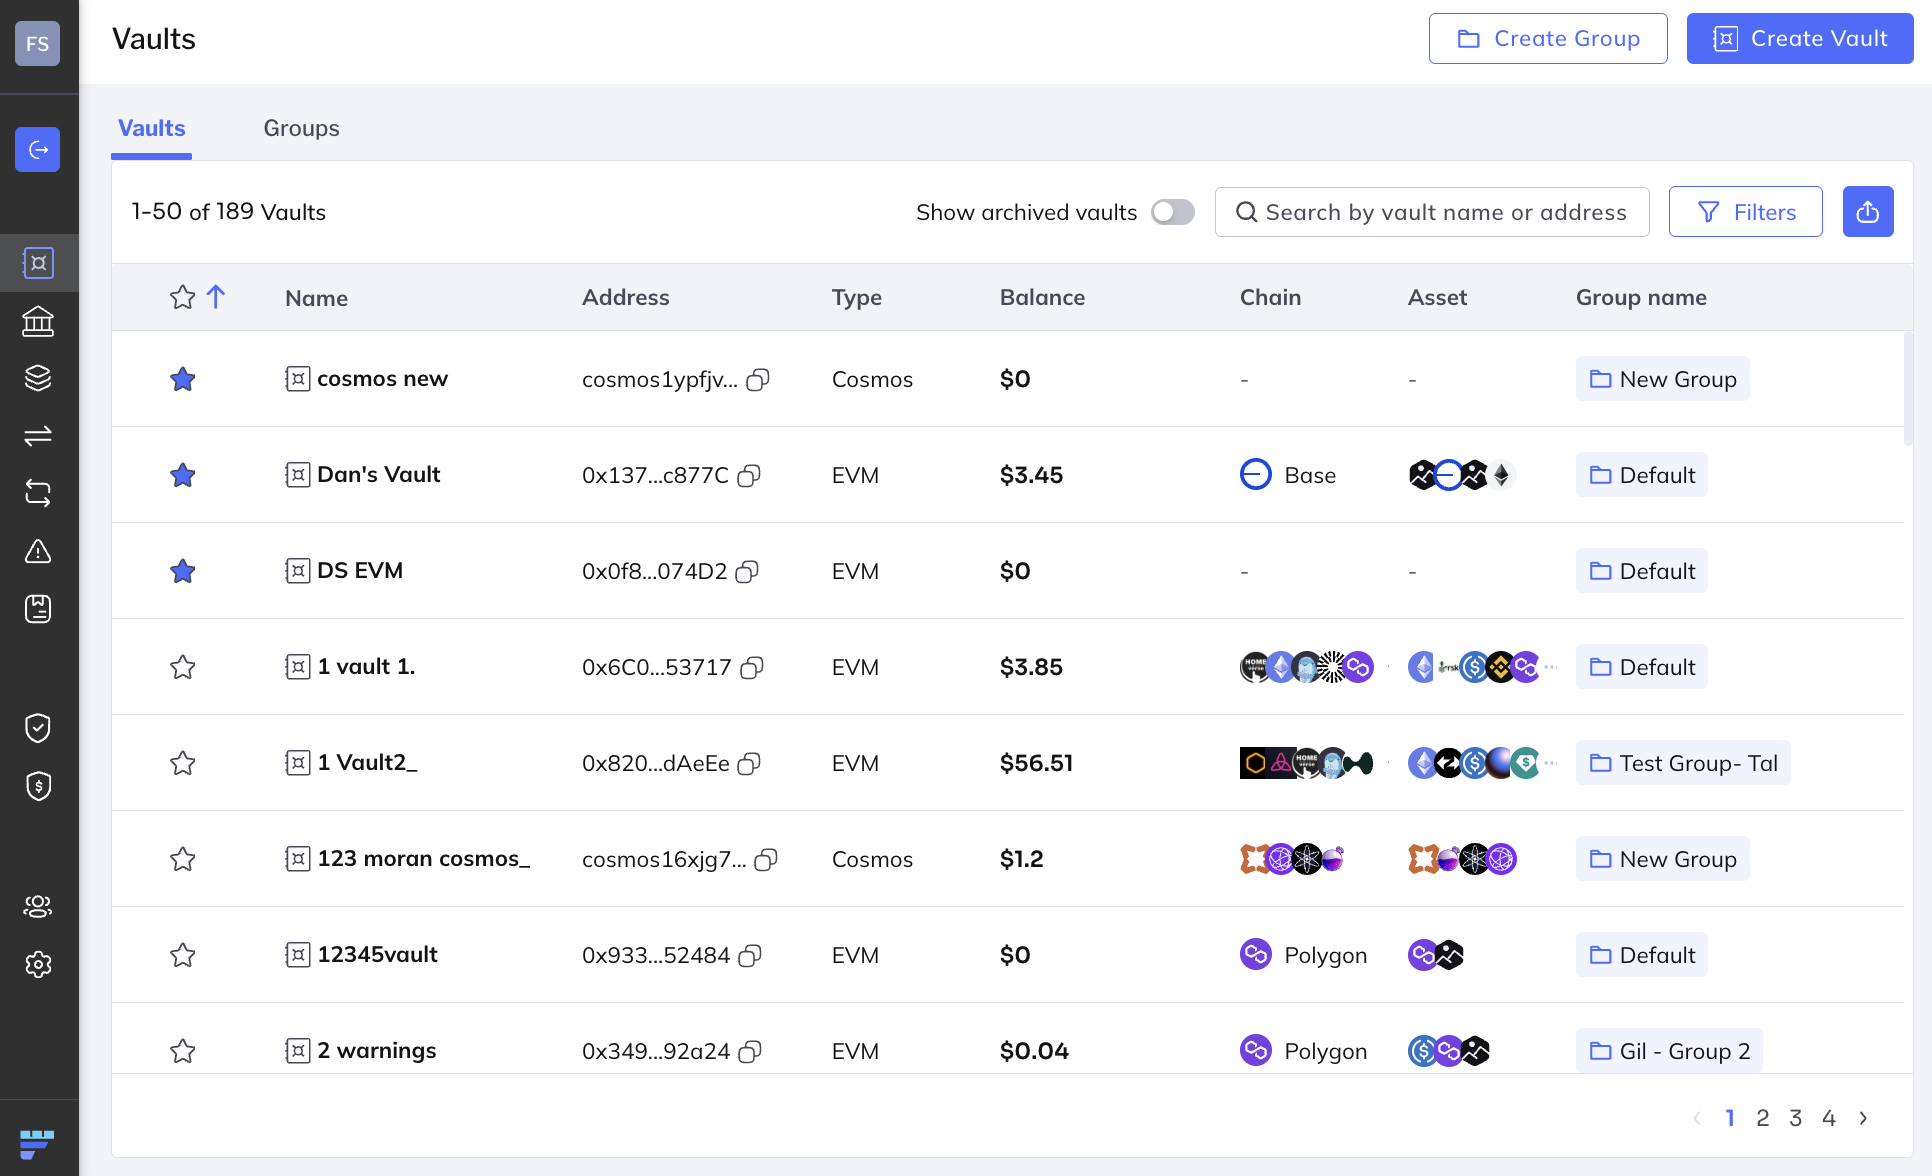Click the Balance column header
Viewport: 1932px width, 1176px height.
point(1042,297)
